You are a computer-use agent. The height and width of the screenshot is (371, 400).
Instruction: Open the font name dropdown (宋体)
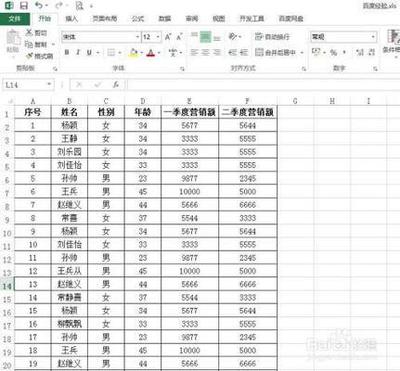[137, 37]
